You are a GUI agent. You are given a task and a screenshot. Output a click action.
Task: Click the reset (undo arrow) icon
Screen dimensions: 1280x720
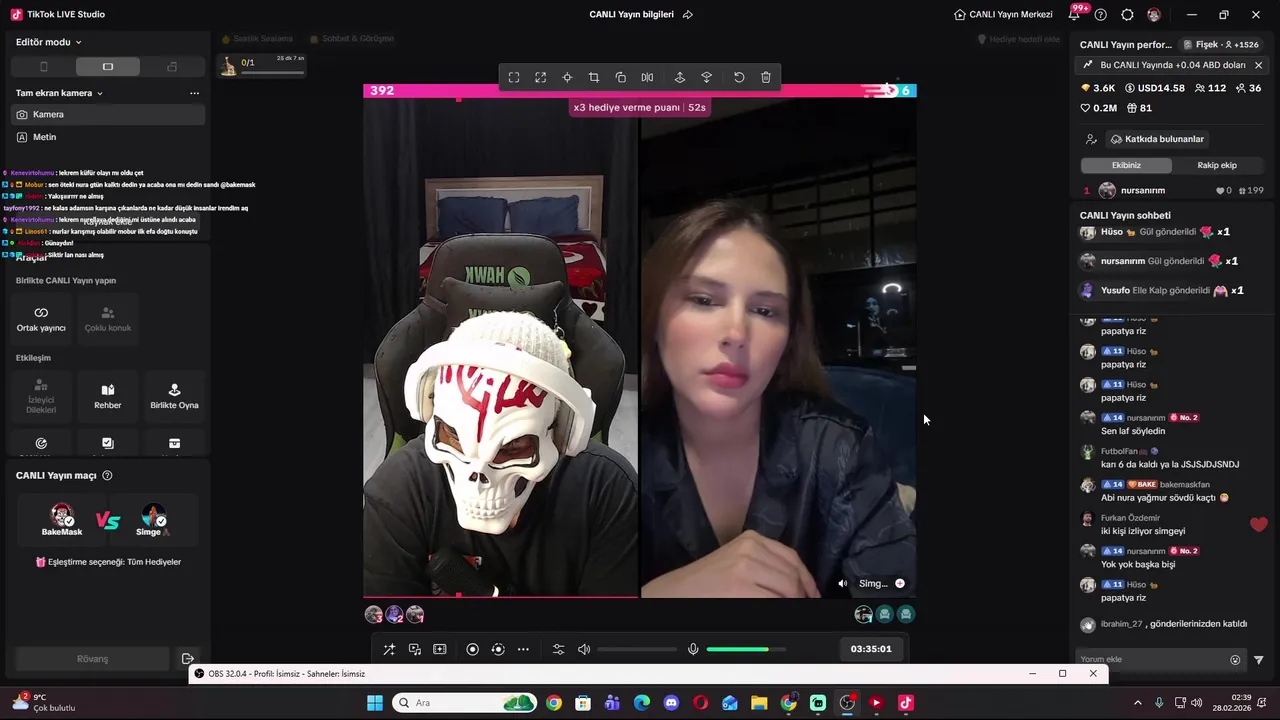coord(739,78)
